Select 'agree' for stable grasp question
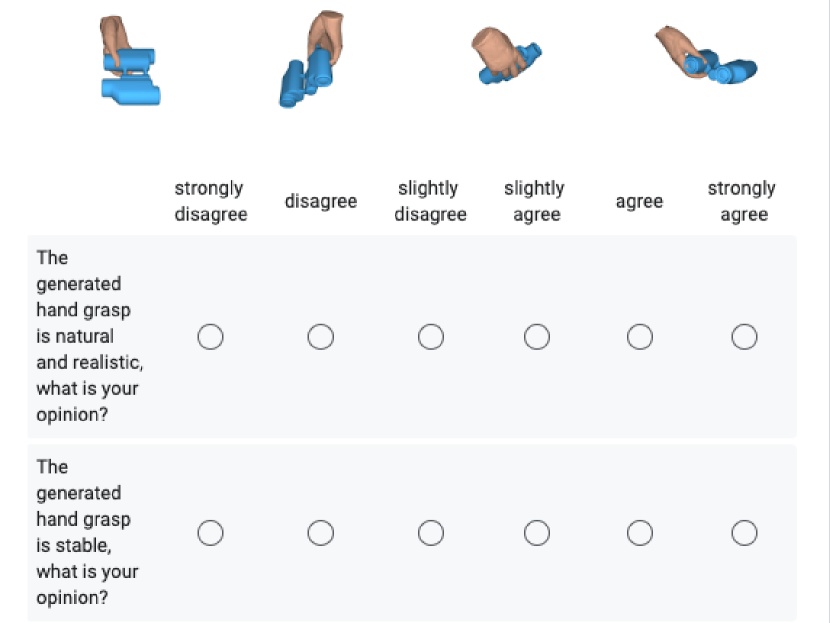The image size is (830, 623). [x=639, y=532]
